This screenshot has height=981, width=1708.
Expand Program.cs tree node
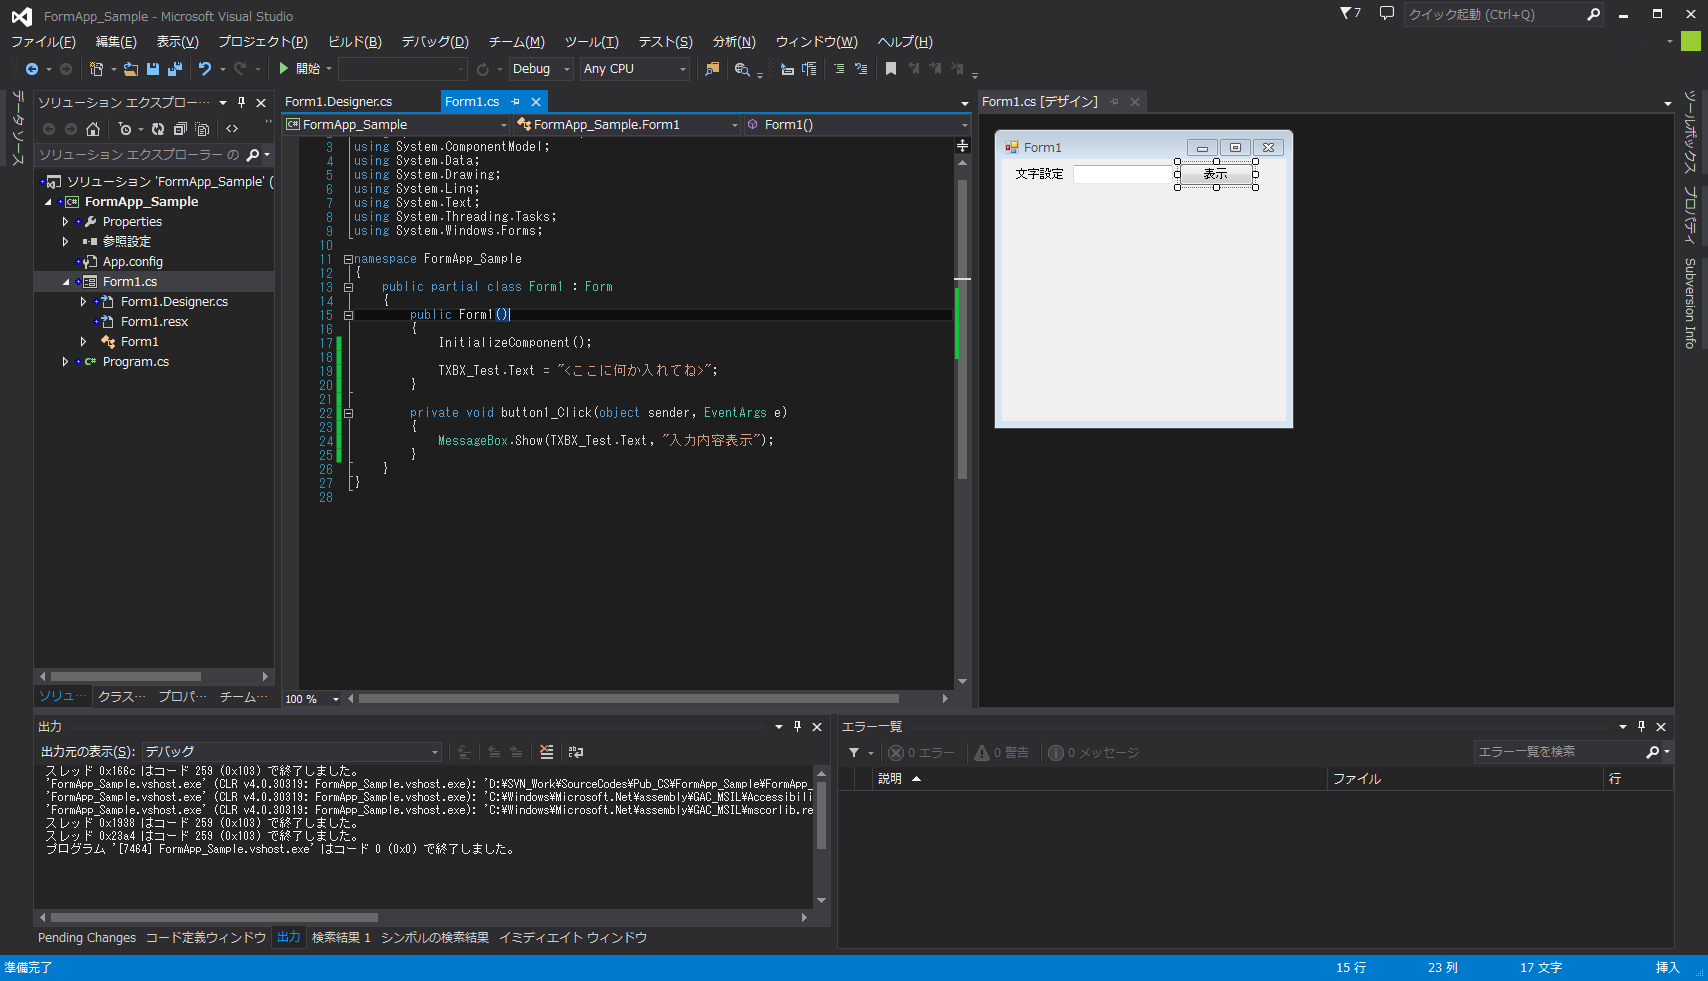pos(66,362)
